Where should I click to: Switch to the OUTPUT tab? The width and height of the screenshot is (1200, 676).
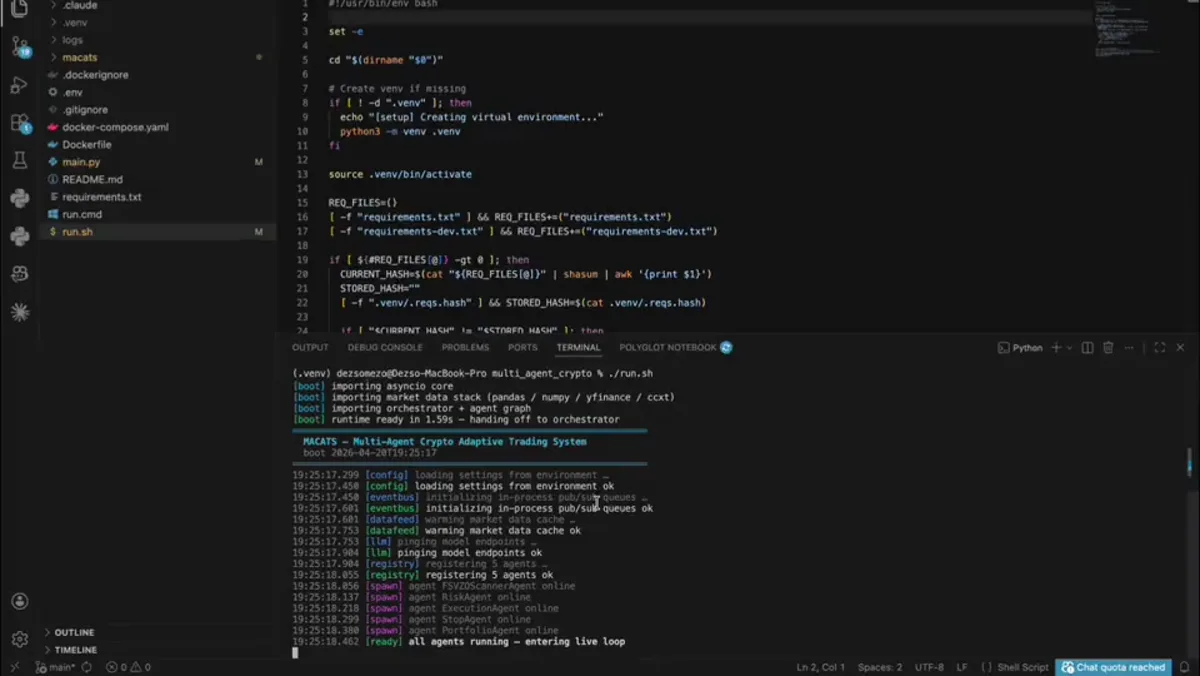coord(310,348)
